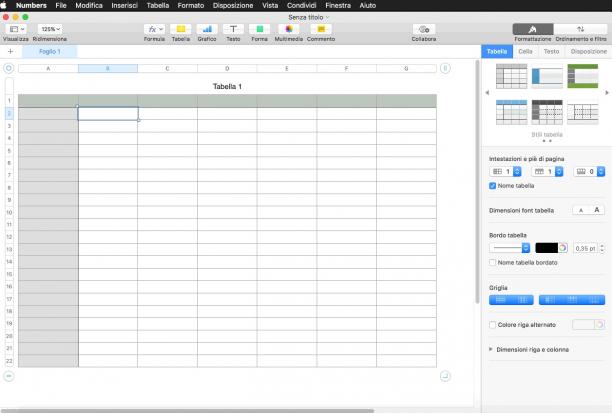Switch to the Cella inspector tab
Image resolution: width=612 pixels, height=413 pixels.
(x=525, y=52)
